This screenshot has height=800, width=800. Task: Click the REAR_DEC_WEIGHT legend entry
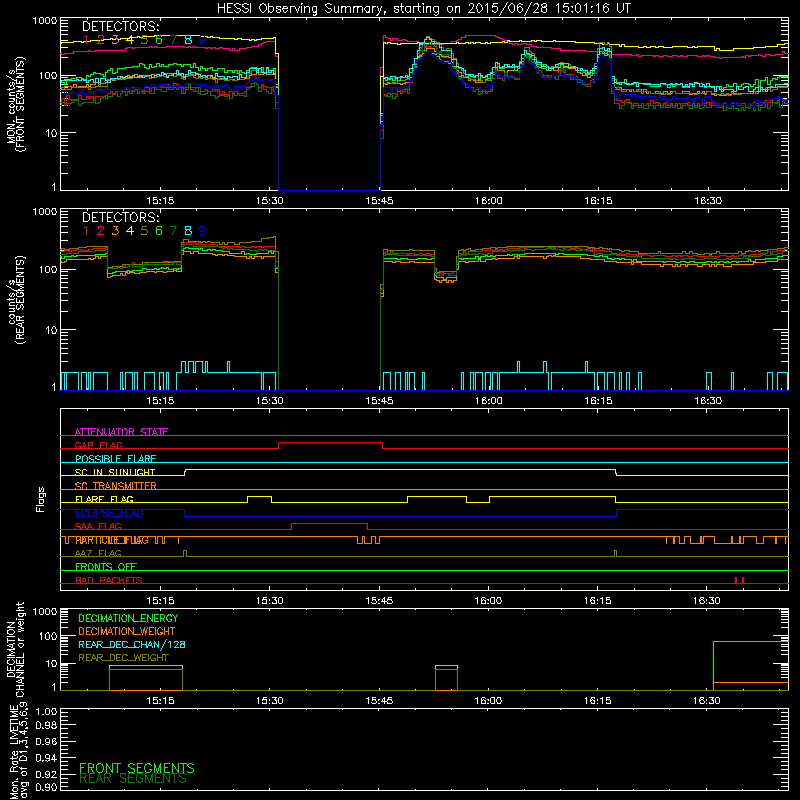pyautogui.click(x=123, y=658)
